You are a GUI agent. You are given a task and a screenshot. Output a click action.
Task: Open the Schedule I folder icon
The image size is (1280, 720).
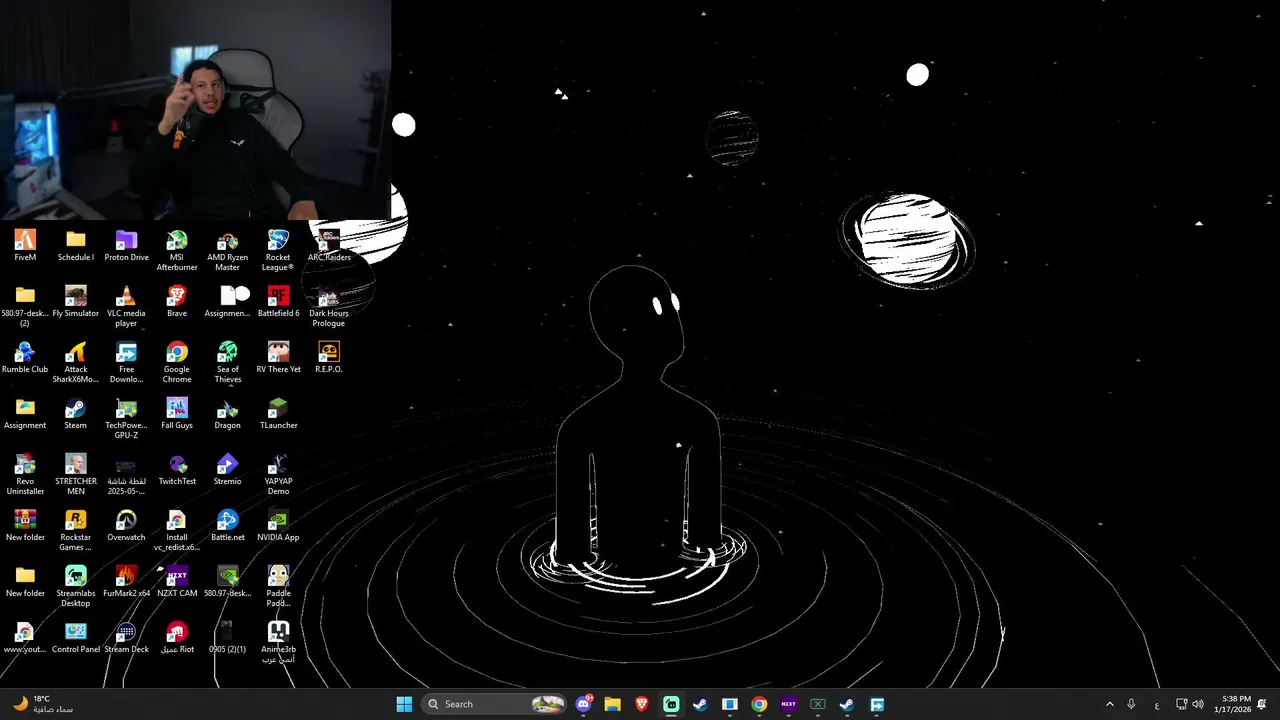click(76, 246)
